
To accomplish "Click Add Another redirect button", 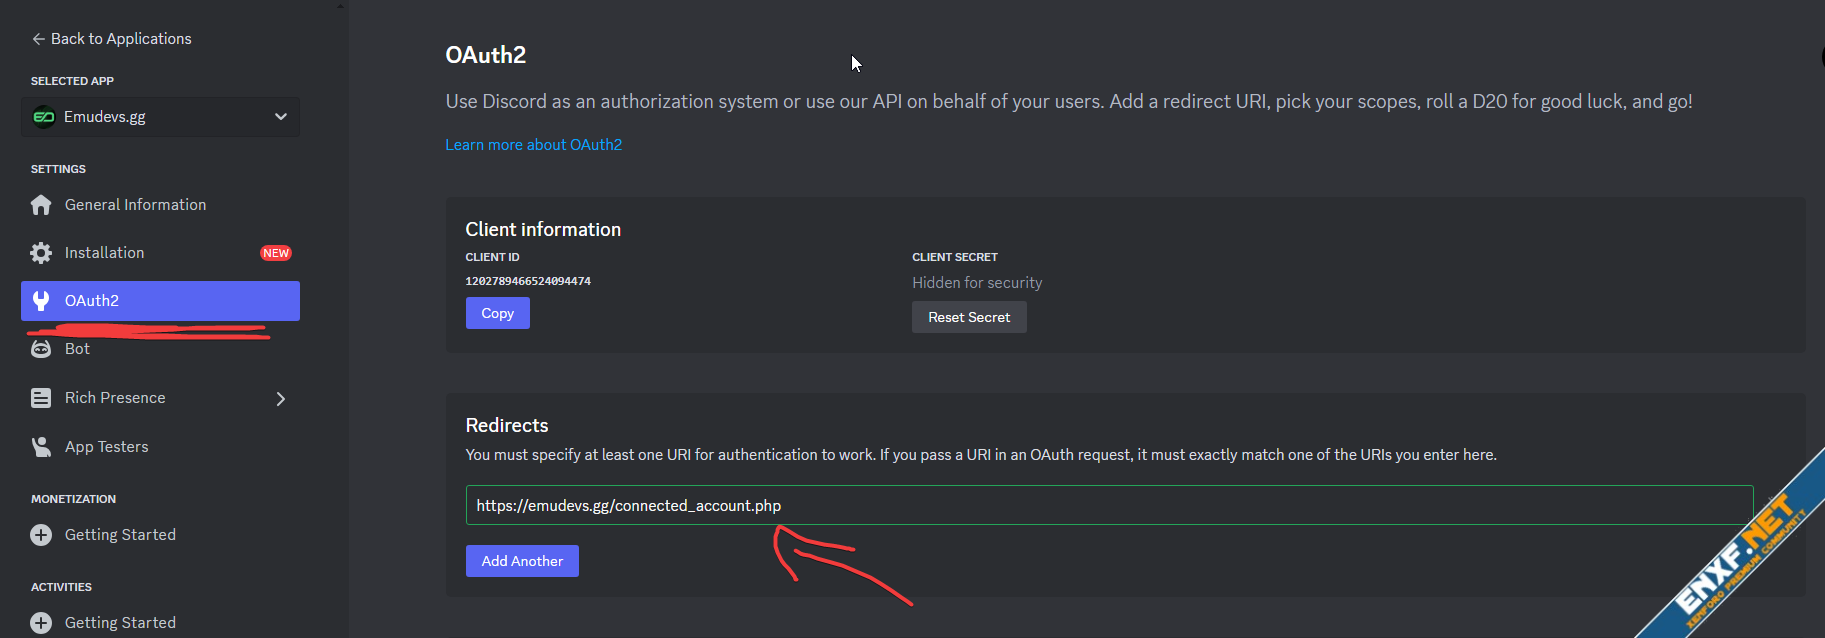I will [x=522, y=561].
